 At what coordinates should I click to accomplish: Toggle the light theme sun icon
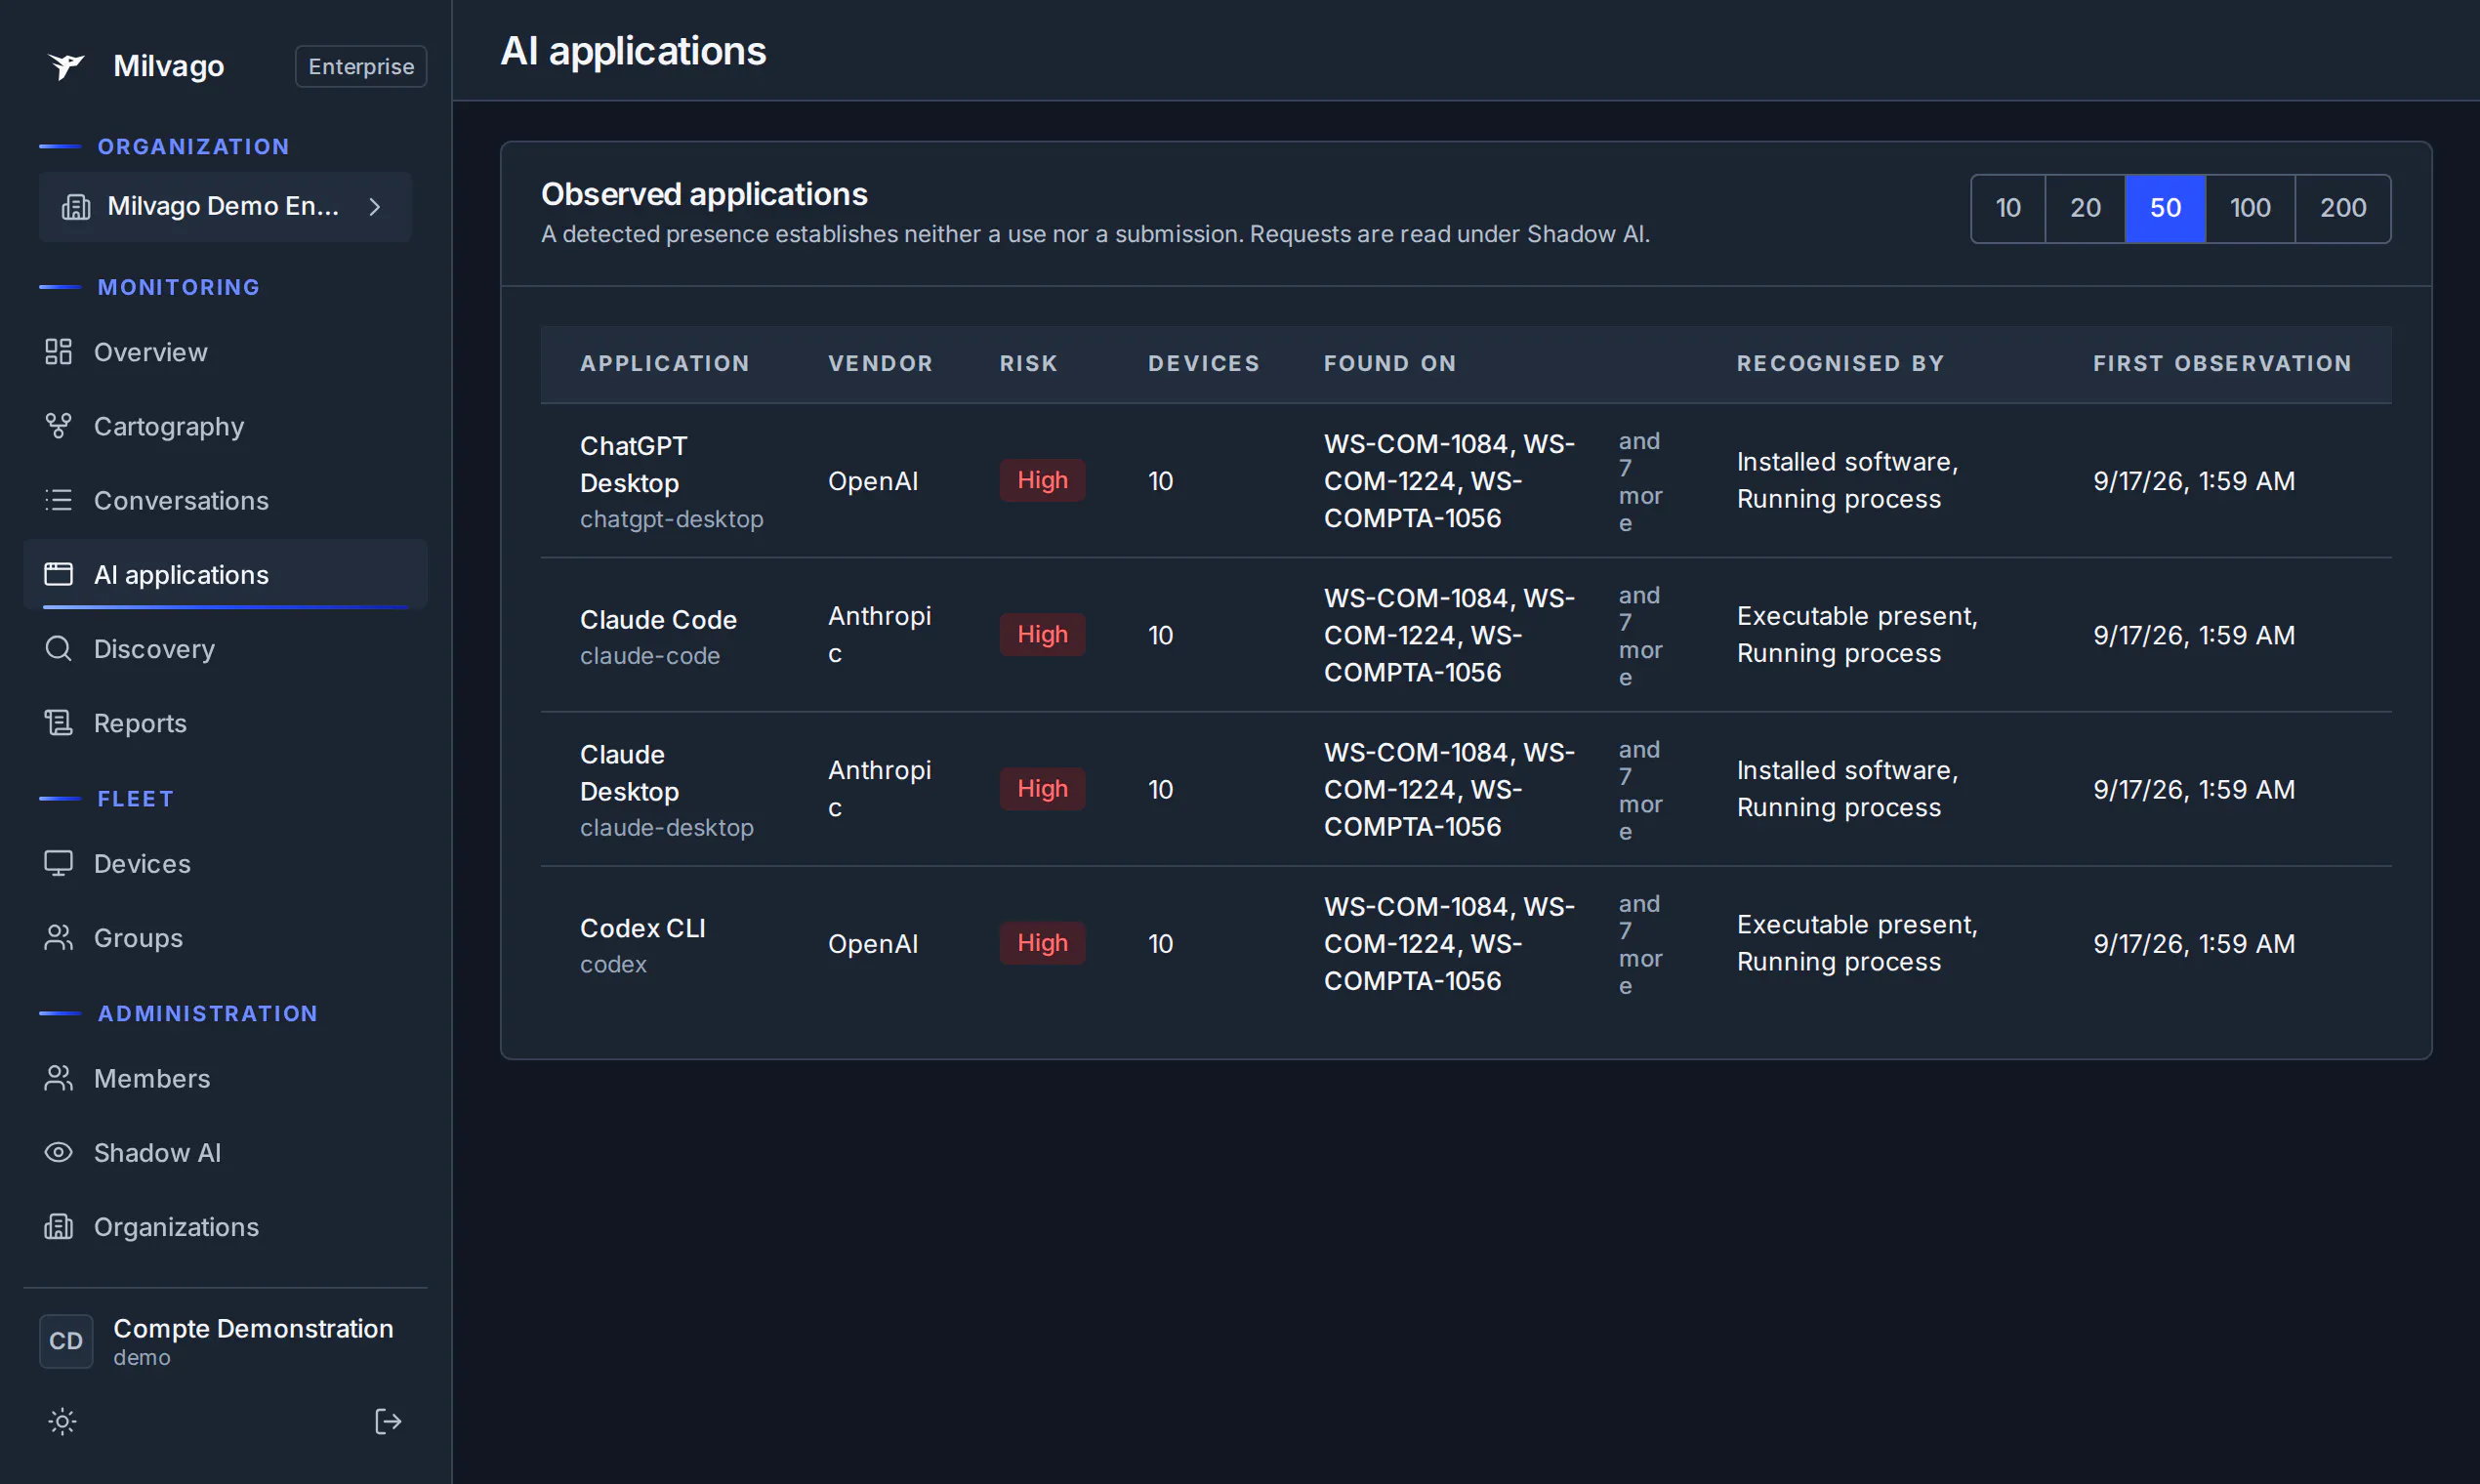tap(62, 1421)
